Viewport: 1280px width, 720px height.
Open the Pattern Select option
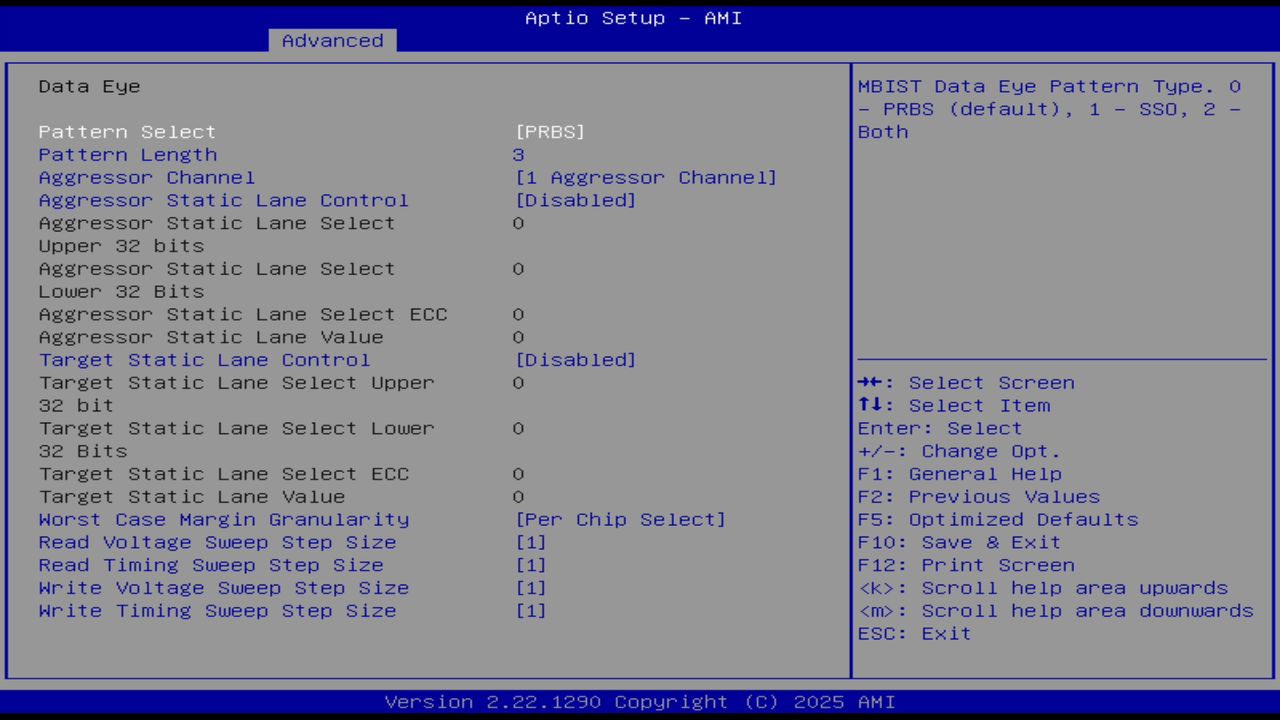(x=127, y=131)
